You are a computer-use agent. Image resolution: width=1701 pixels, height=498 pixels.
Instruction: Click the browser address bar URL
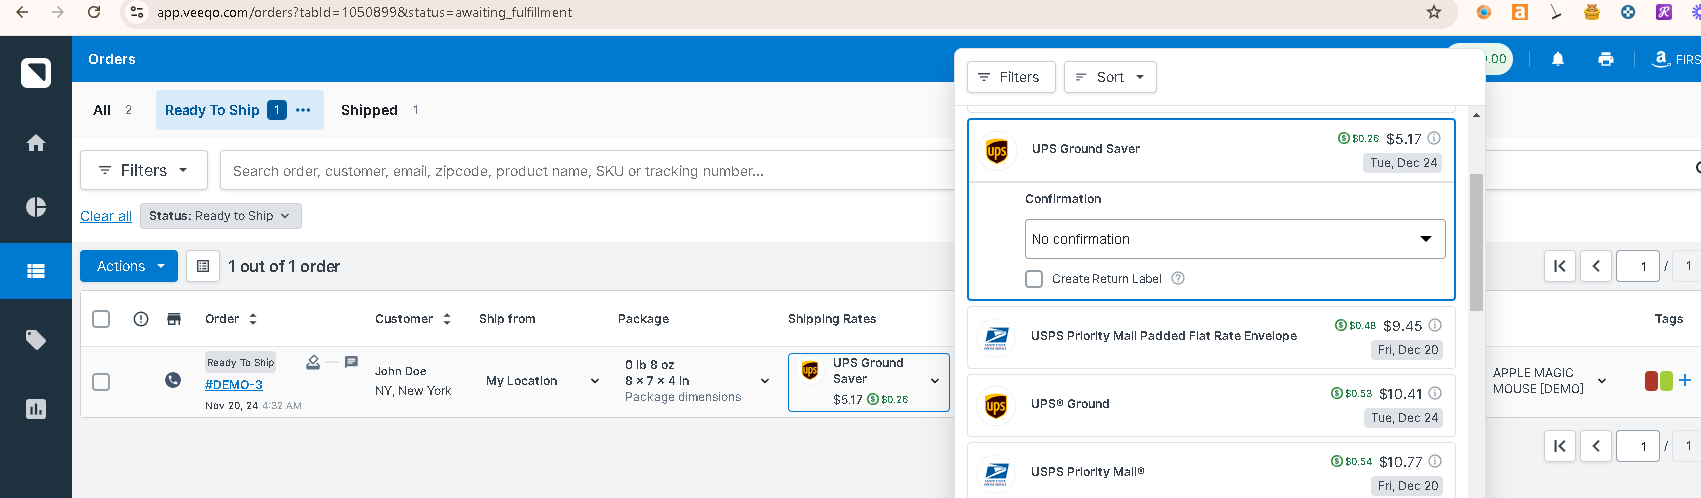[x=365, y=12]
